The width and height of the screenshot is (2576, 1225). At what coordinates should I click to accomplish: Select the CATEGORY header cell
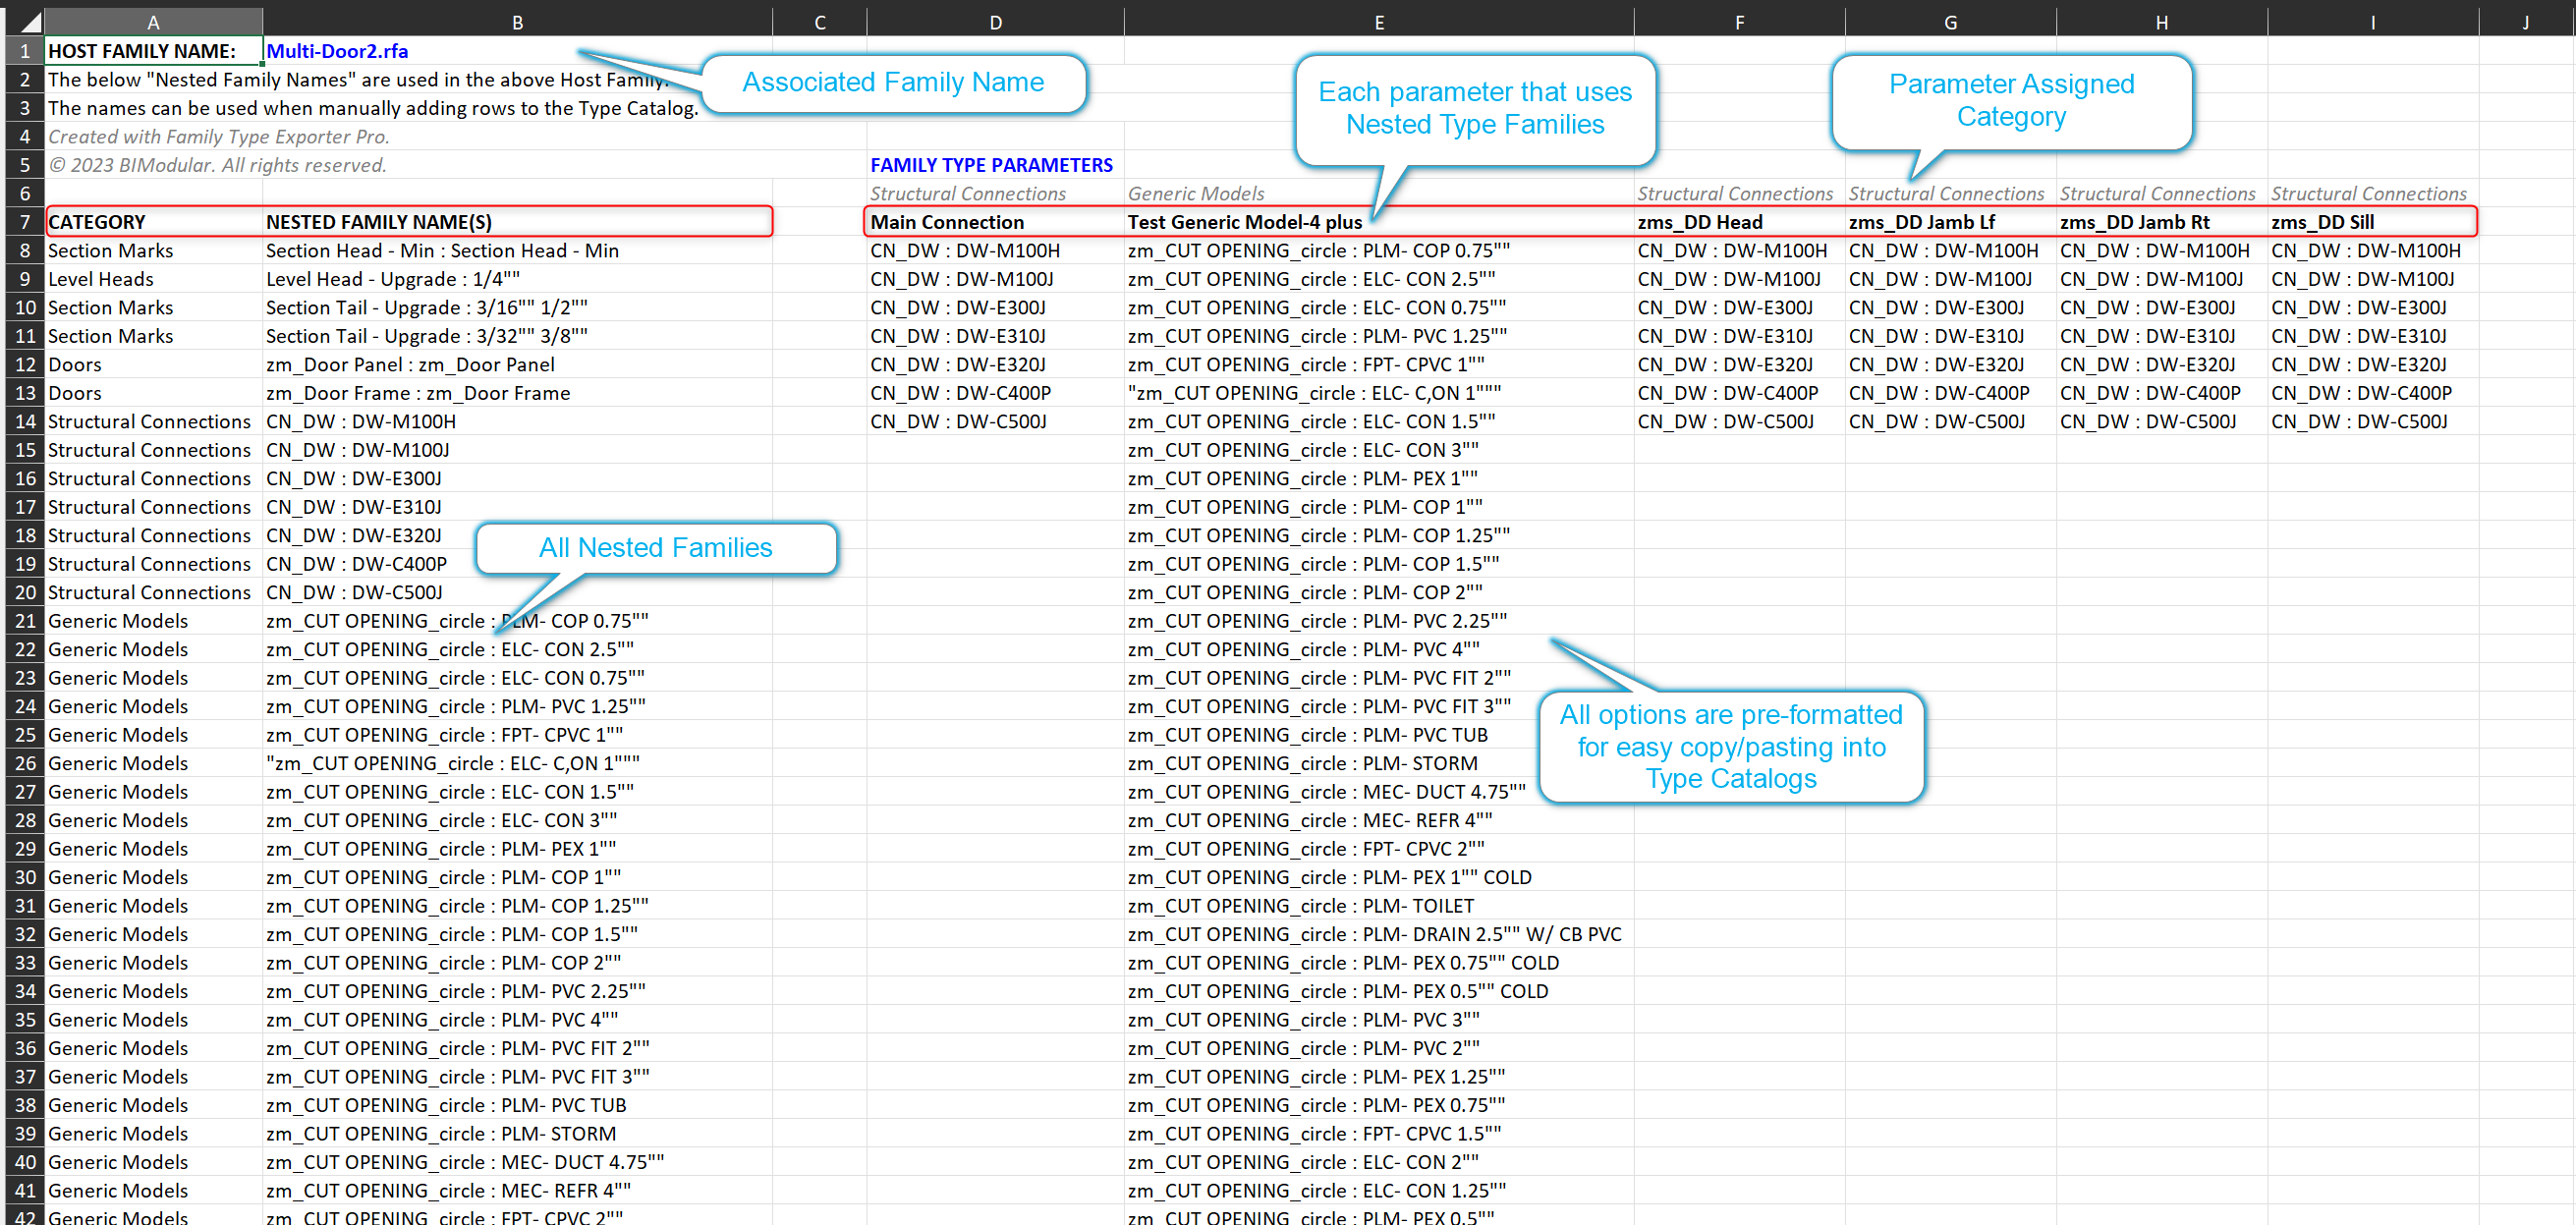click(x=97, y=222)
